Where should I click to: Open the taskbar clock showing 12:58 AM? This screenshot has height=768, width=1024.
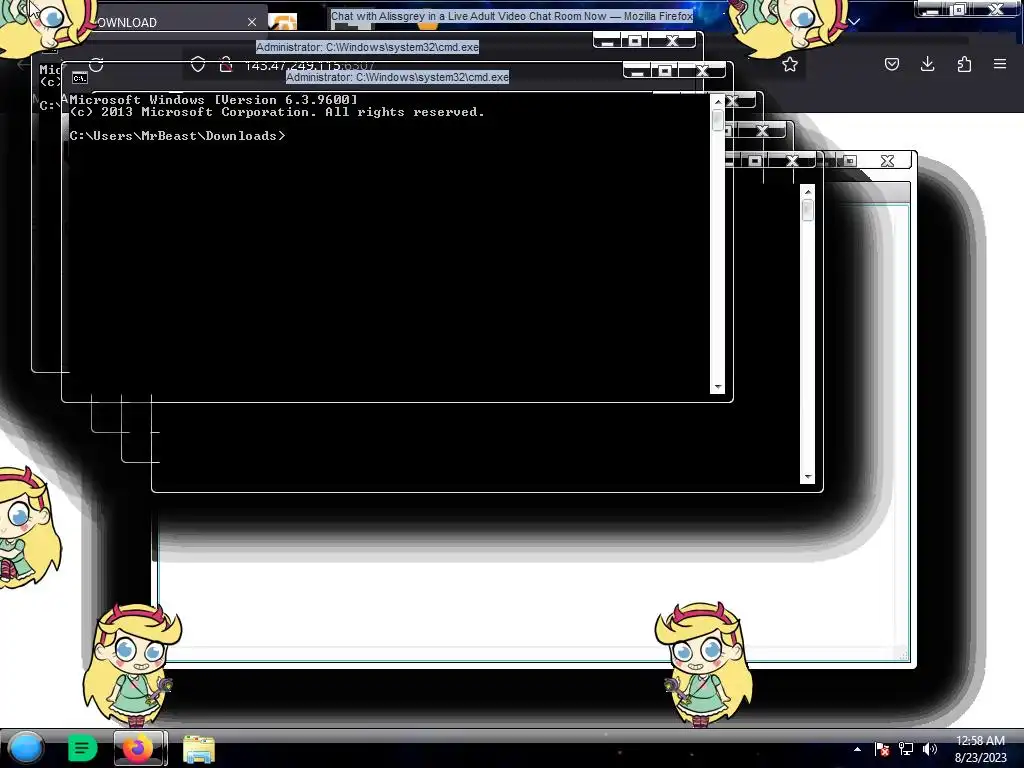980,749
